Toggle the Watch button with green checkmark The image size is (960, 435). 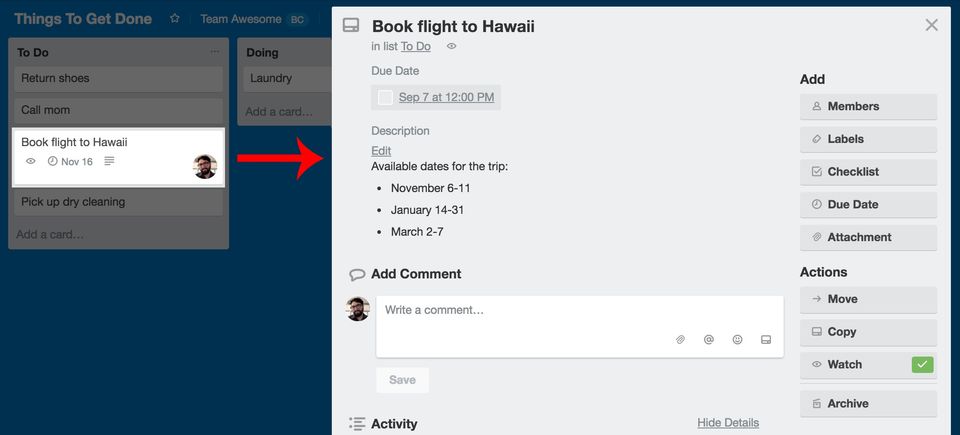(868, 365)
